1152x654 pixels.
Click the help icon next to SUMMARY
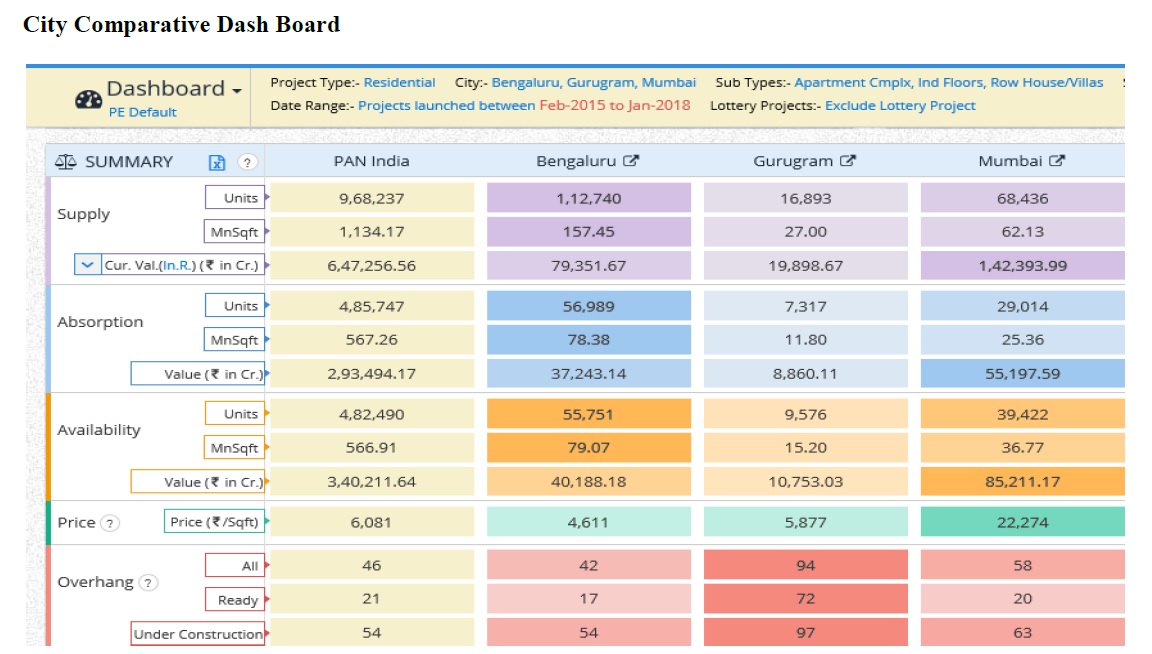(246, 161)
